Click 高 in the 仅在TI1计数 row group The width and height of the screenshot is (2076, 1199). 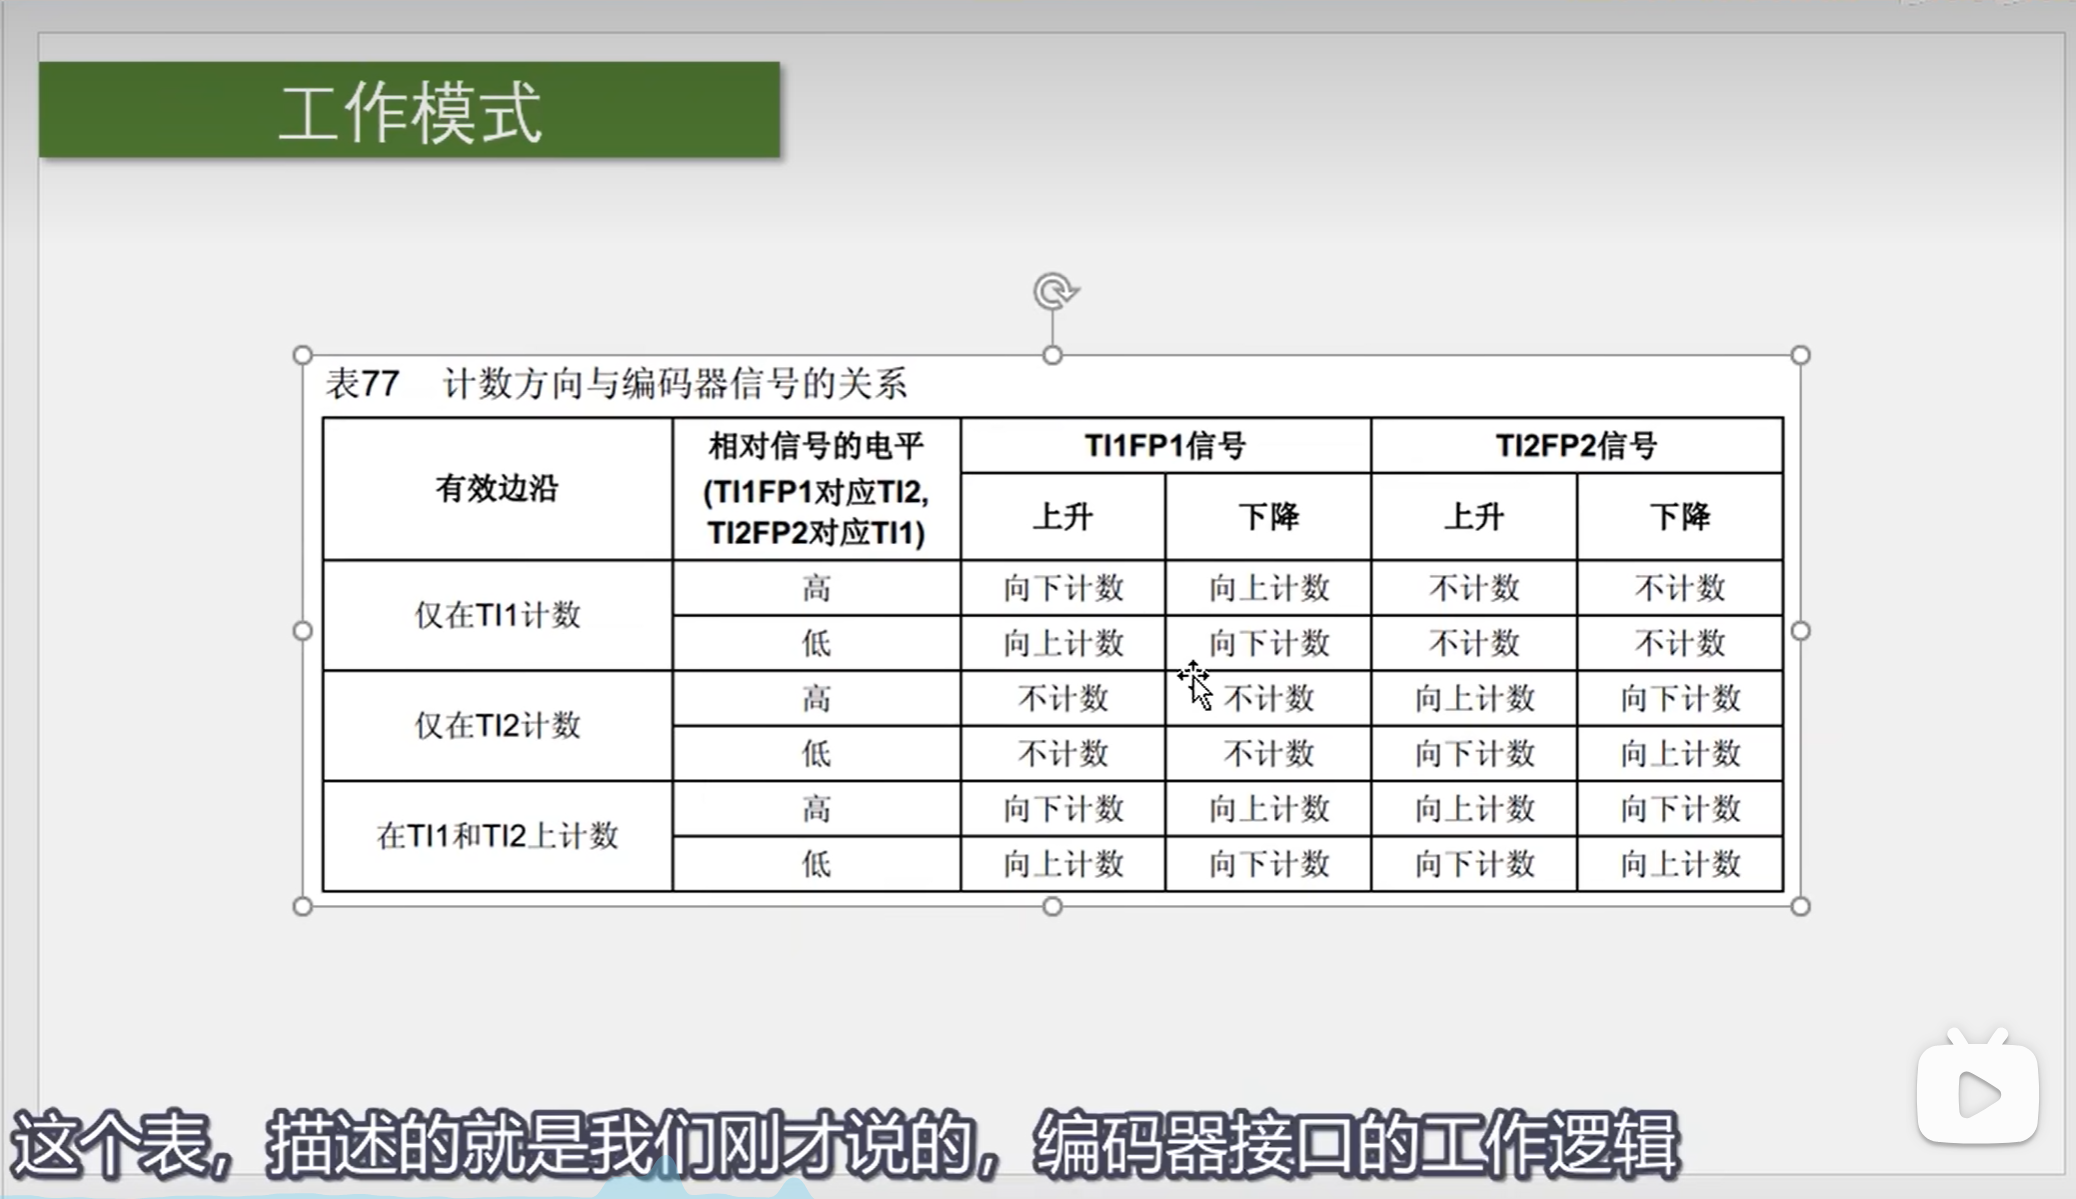[x=816, y=588]
